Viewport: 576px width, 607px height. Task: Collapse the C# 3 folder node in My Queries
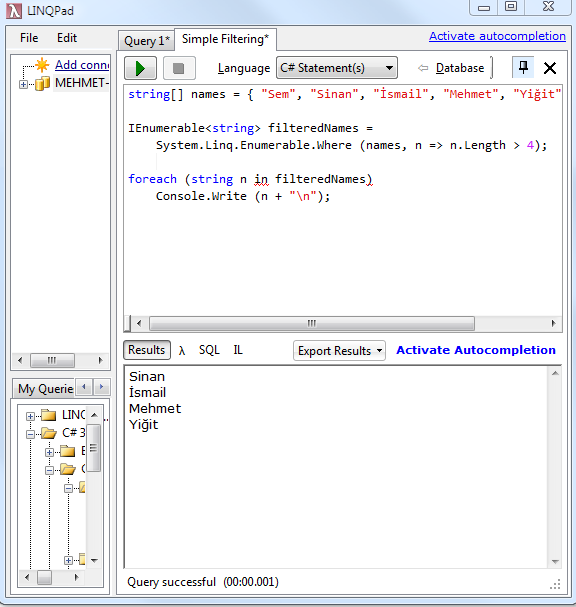pyautogui.click(x=30, y=434)
